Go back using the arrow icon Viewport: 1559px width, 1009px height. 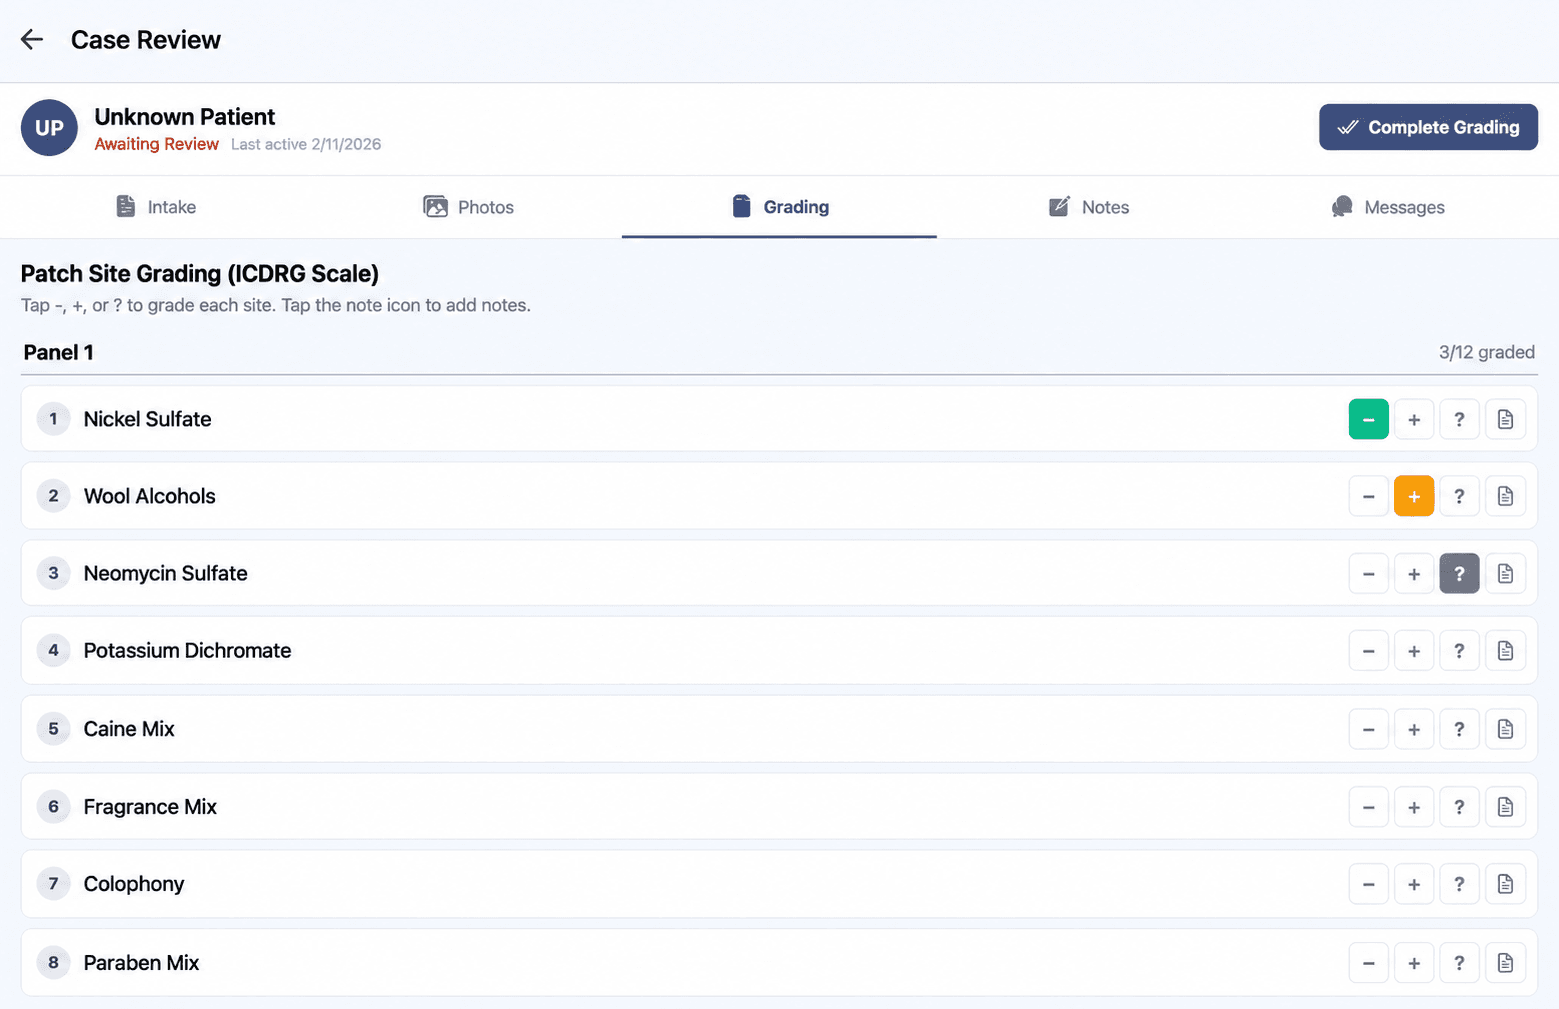(32, 40)
